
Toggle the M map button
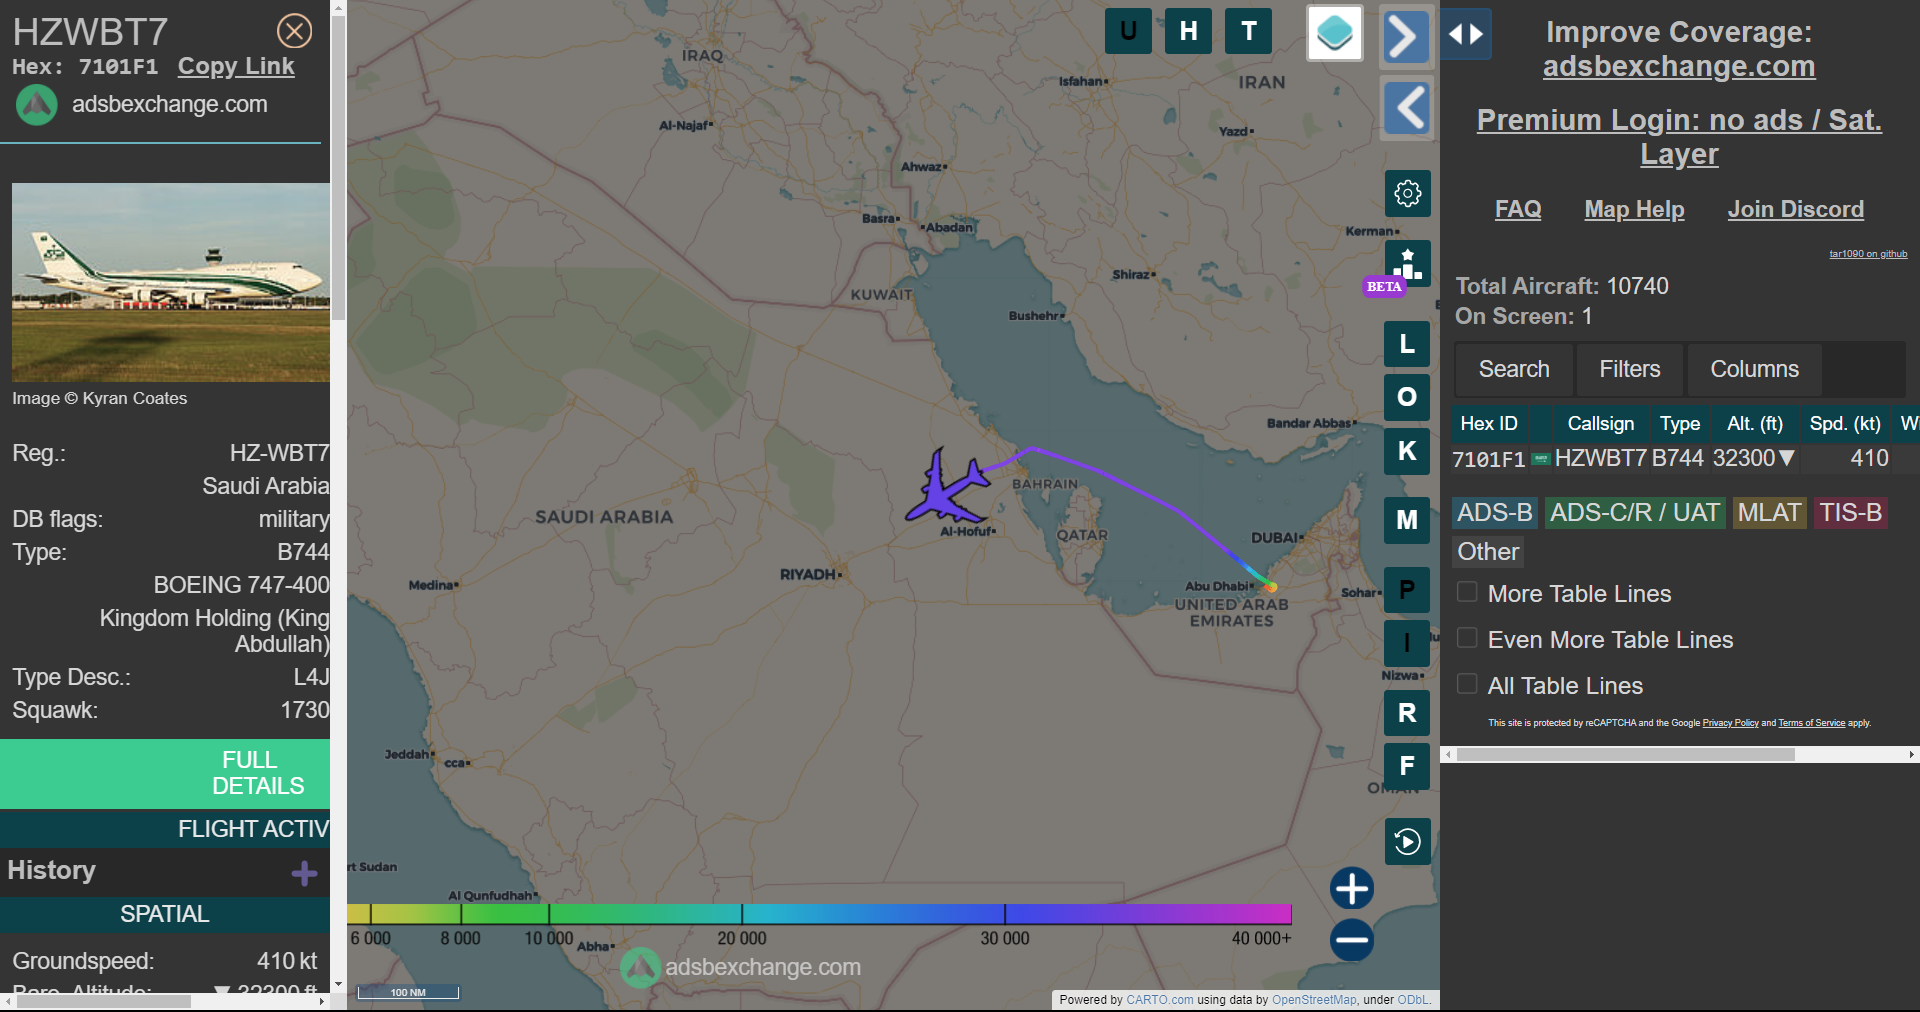tap(1407, 520)
